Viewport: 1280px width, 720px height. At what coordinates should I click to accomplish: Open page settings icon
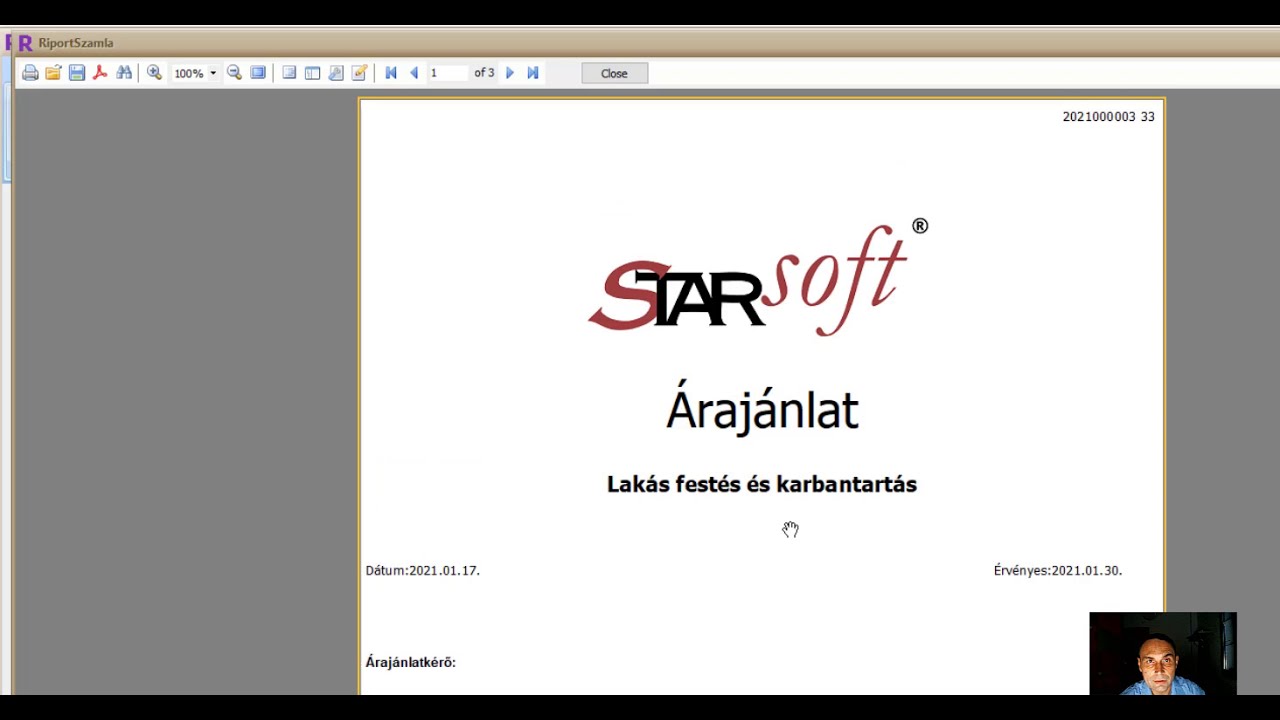pos(336,73)
